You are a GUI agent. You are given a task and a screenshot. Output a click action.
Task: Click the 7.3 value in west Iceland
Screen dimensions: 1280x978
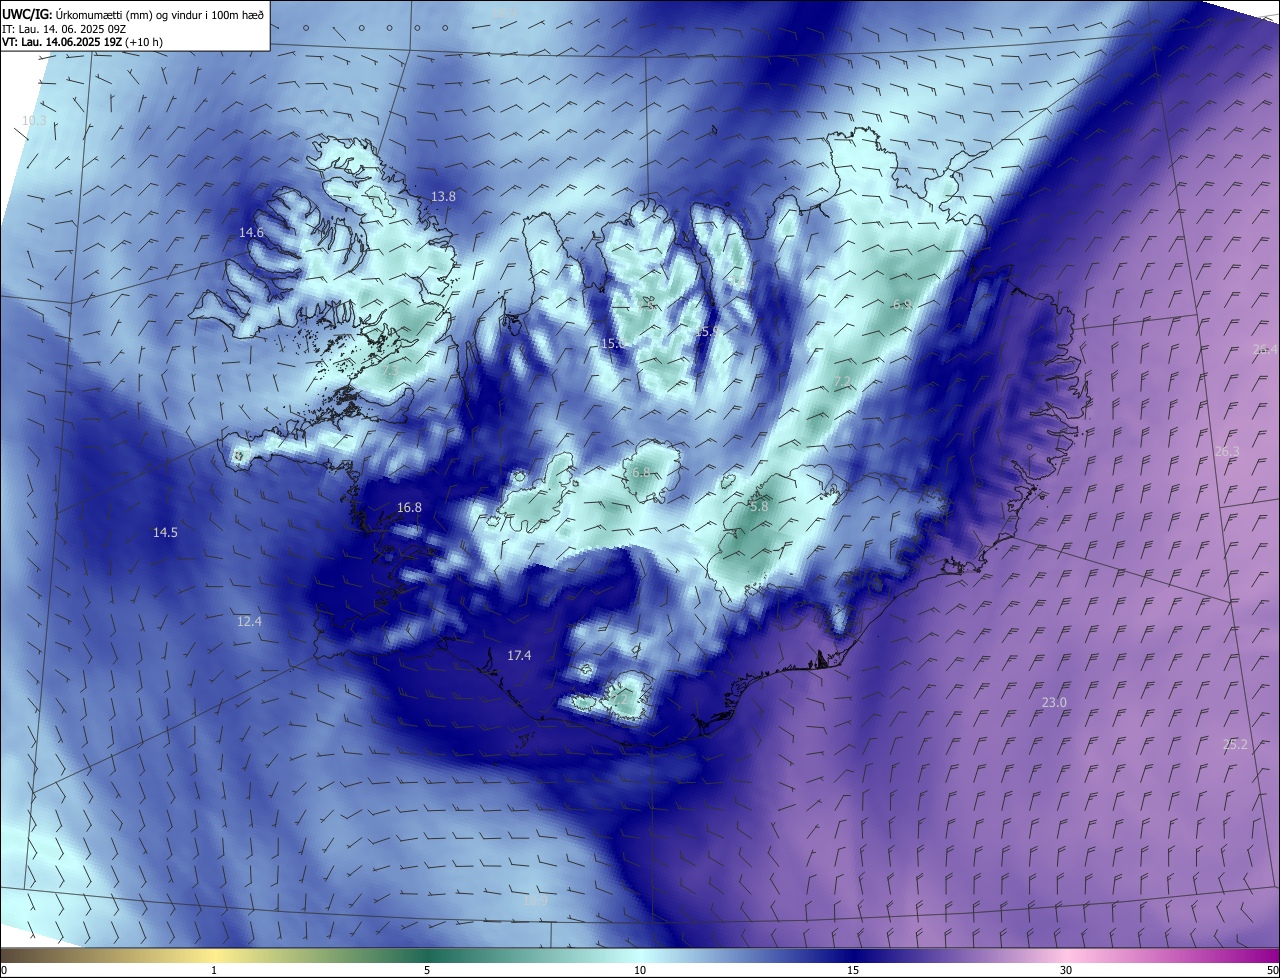(390, 372)
